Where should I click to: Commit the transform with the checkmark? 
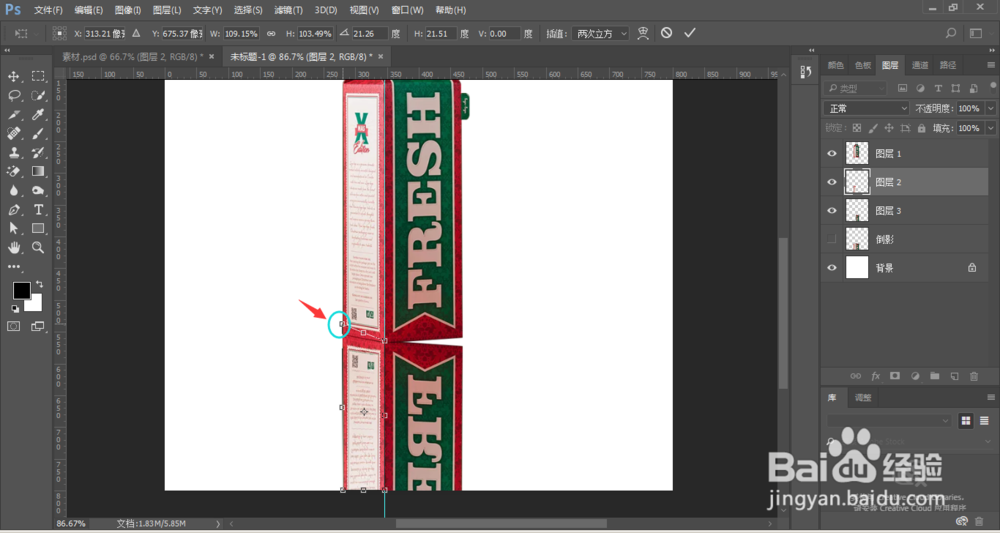689,33
